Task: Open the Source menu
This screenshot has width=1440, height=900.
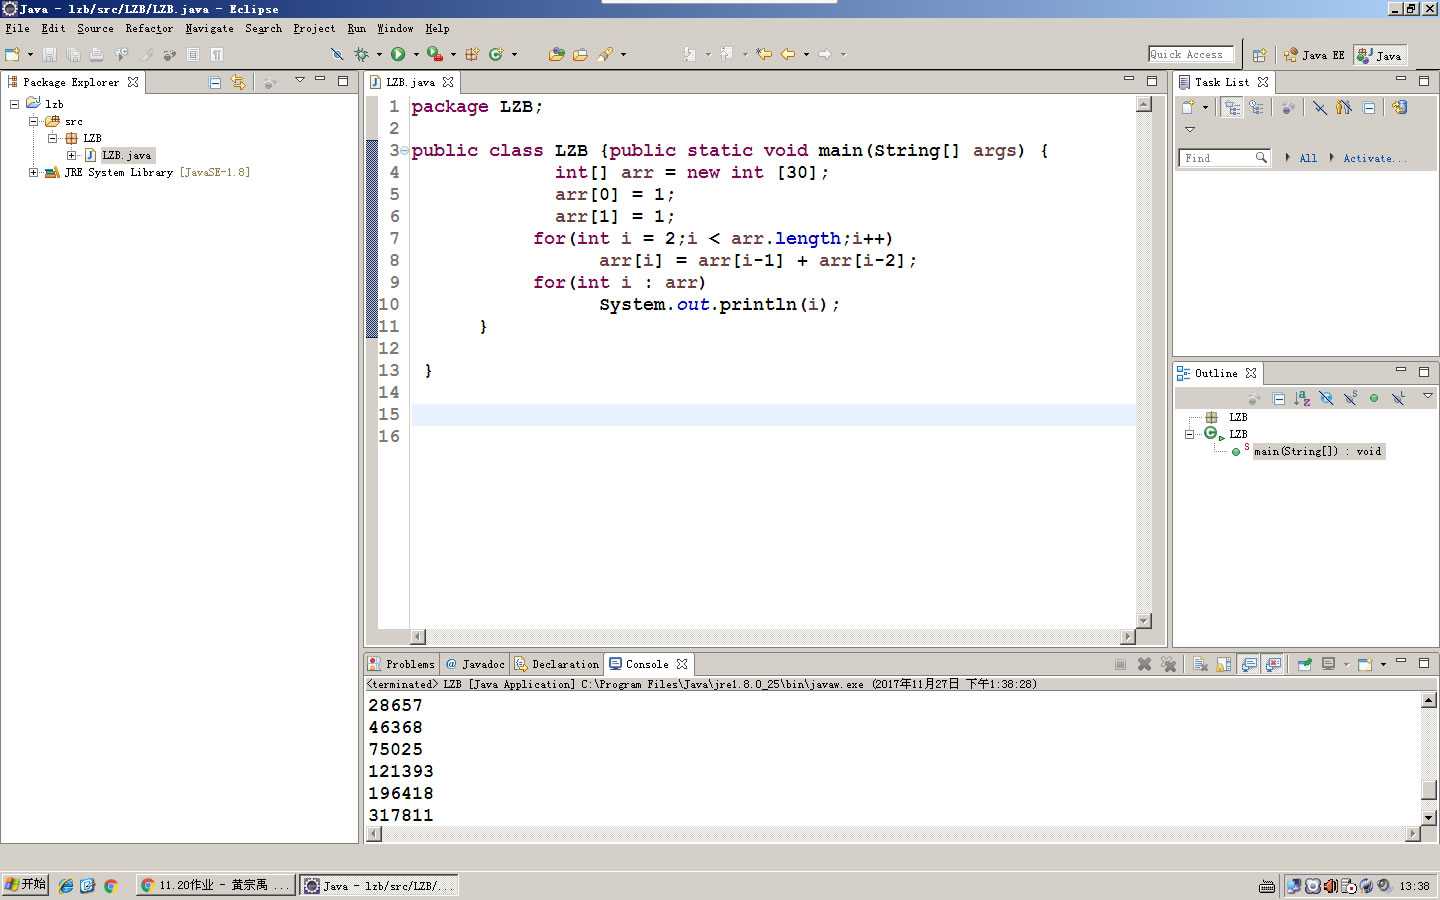Action: 95,29
